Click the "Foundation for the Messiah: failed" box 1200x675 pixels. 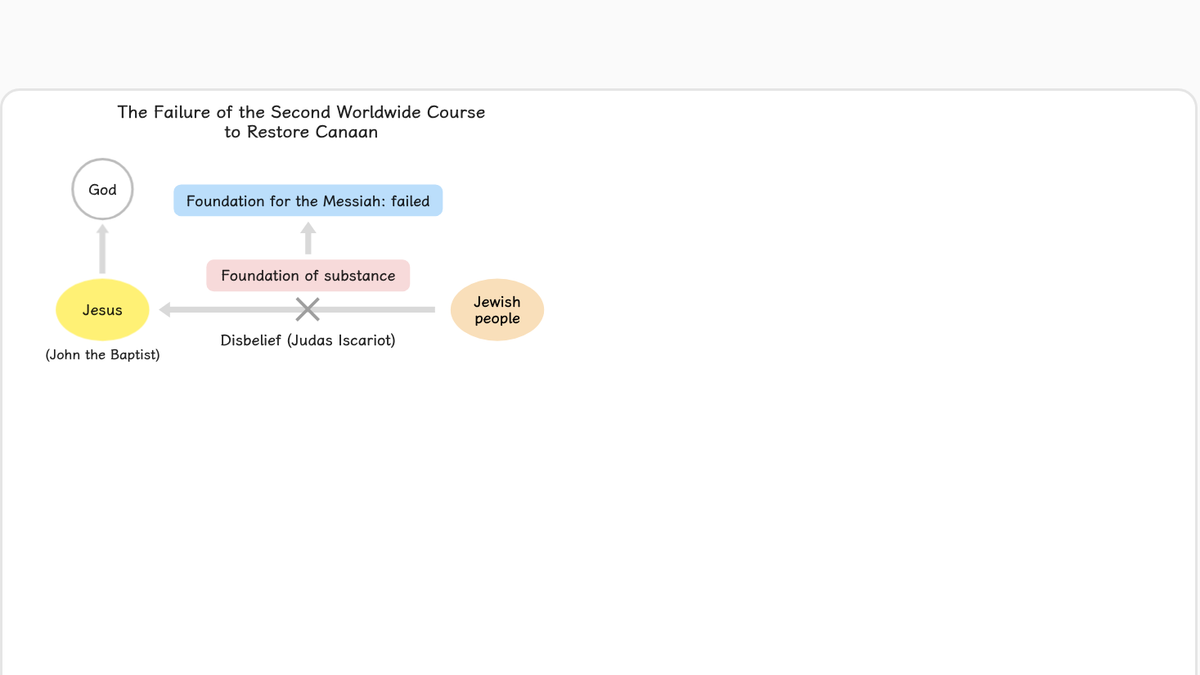308,201
